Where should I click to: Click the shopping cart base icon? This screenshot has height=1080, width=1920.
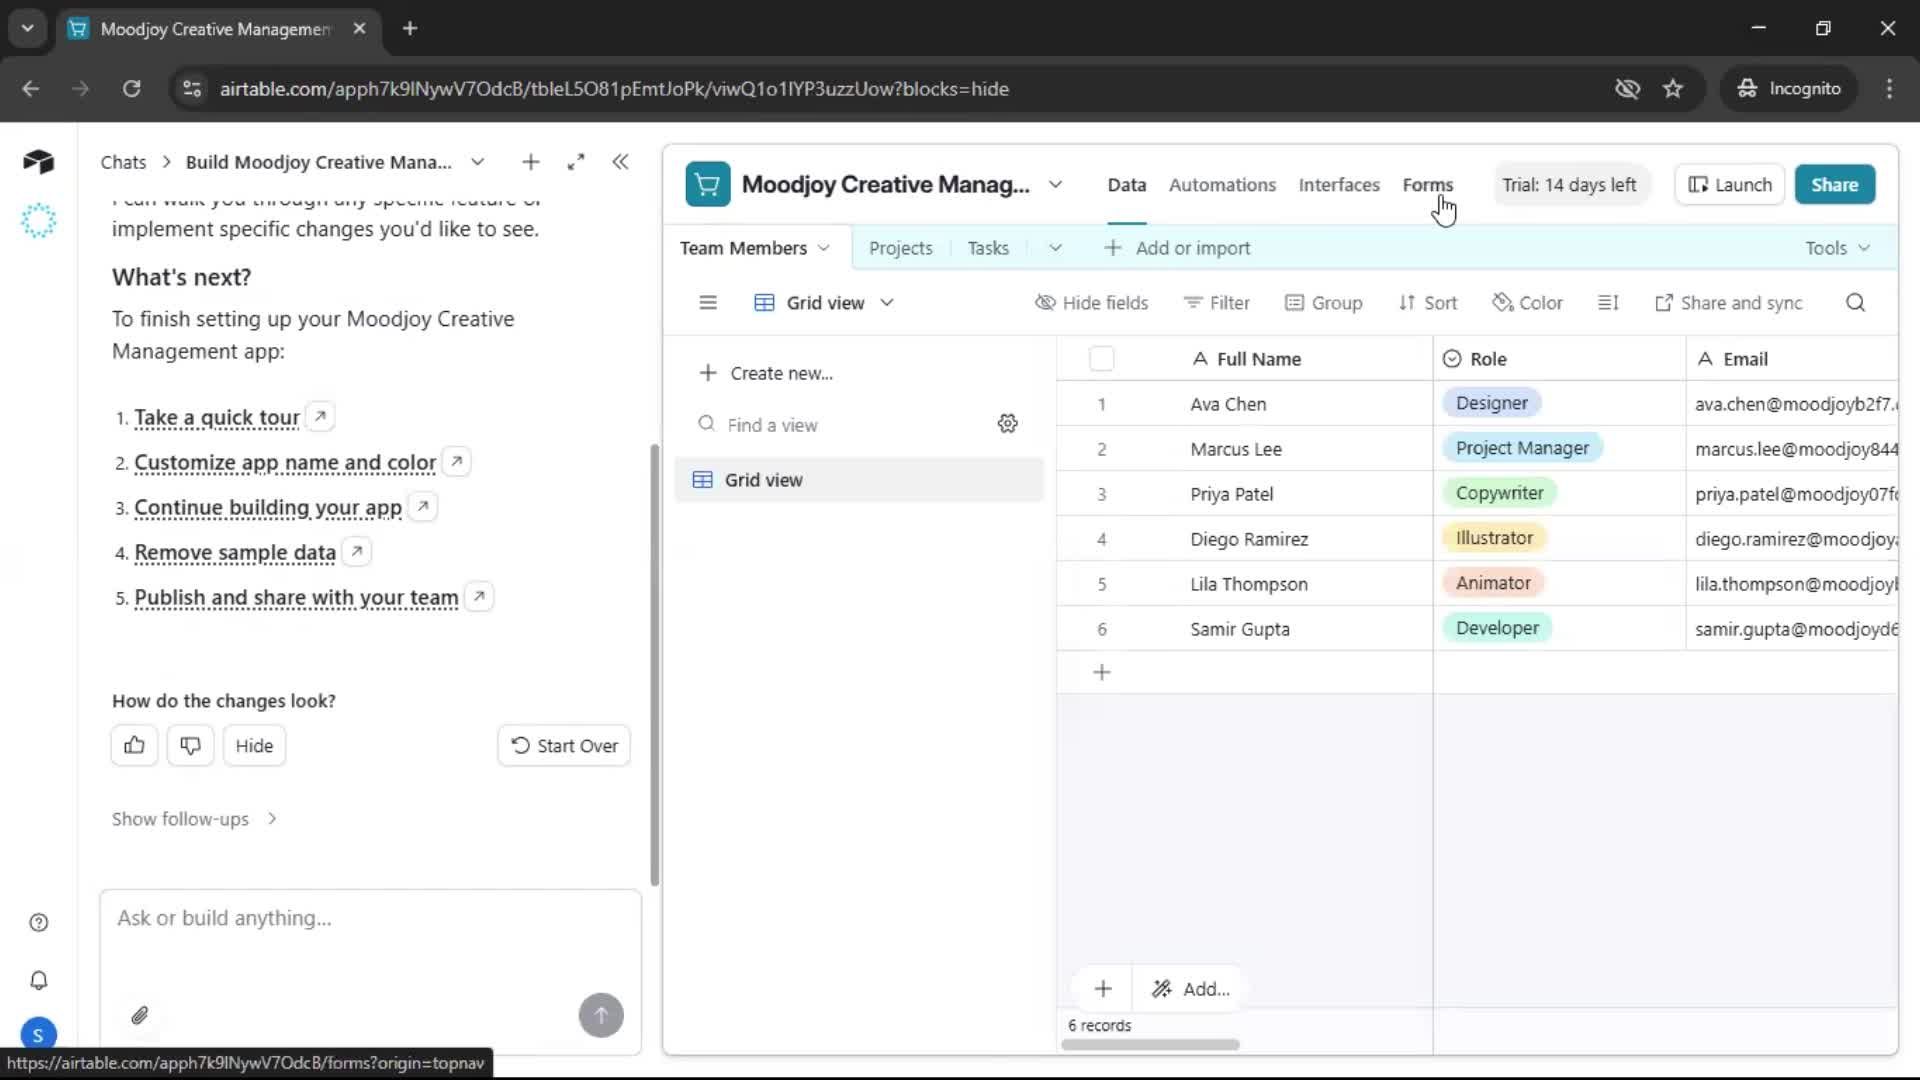point(708,185)
